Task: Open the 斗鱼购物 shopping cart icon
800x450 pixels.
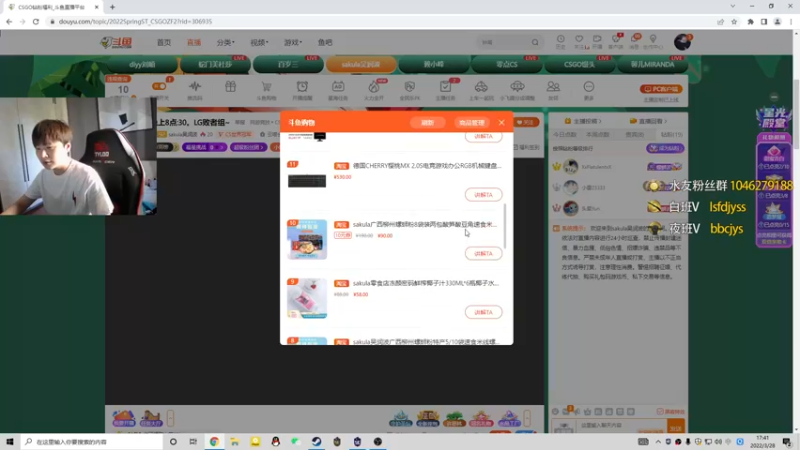Action: pyautogui.click(x=266, y=89)
